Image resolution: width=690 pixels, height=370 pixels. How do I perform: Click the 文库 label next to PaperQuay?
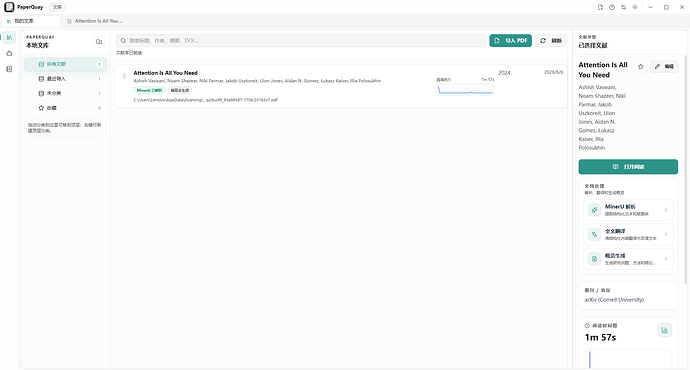point(57,7)
